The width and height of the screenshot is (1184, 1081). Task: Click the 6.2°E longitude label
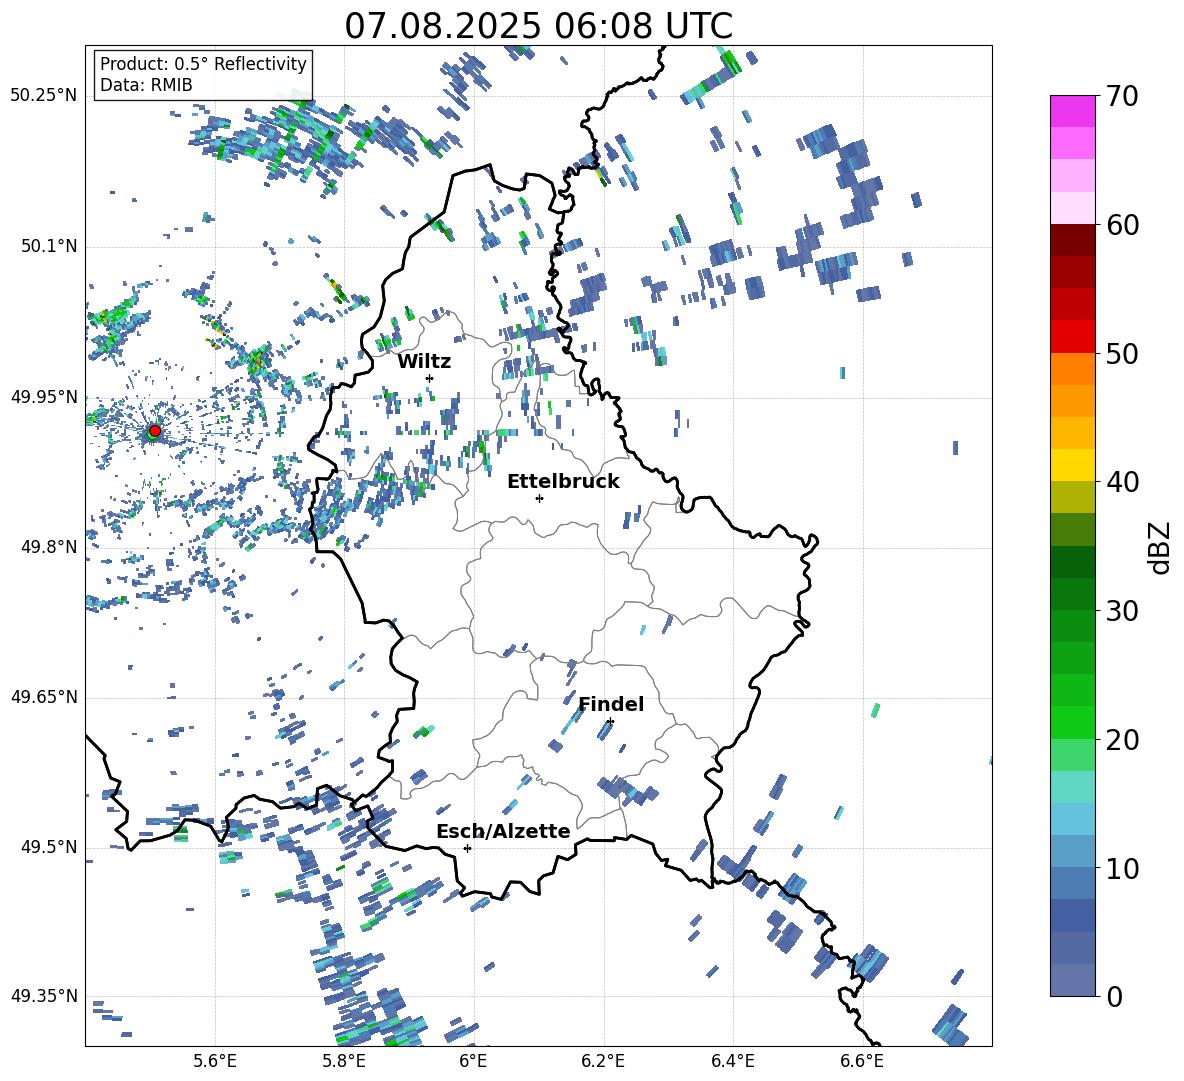point(603,1061)
